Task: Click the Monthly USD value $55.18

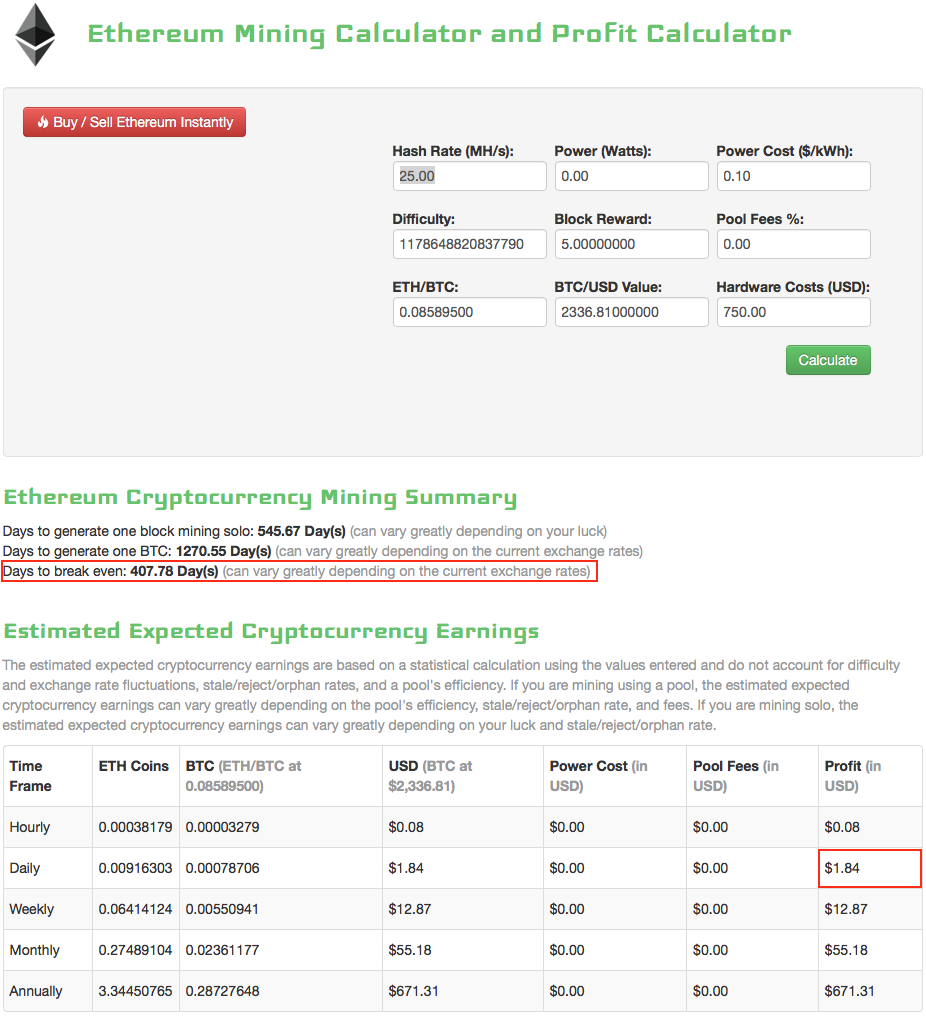Action: point(410,950)
